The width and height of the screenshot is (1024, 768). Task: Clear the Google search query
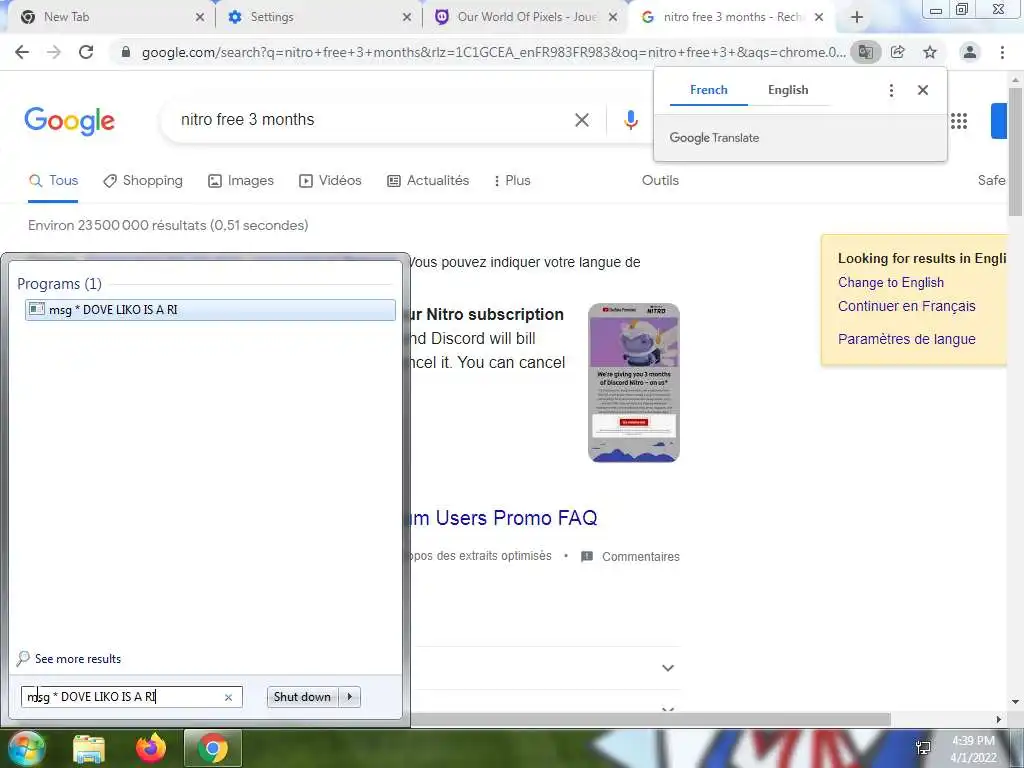(x=582, y=120)
